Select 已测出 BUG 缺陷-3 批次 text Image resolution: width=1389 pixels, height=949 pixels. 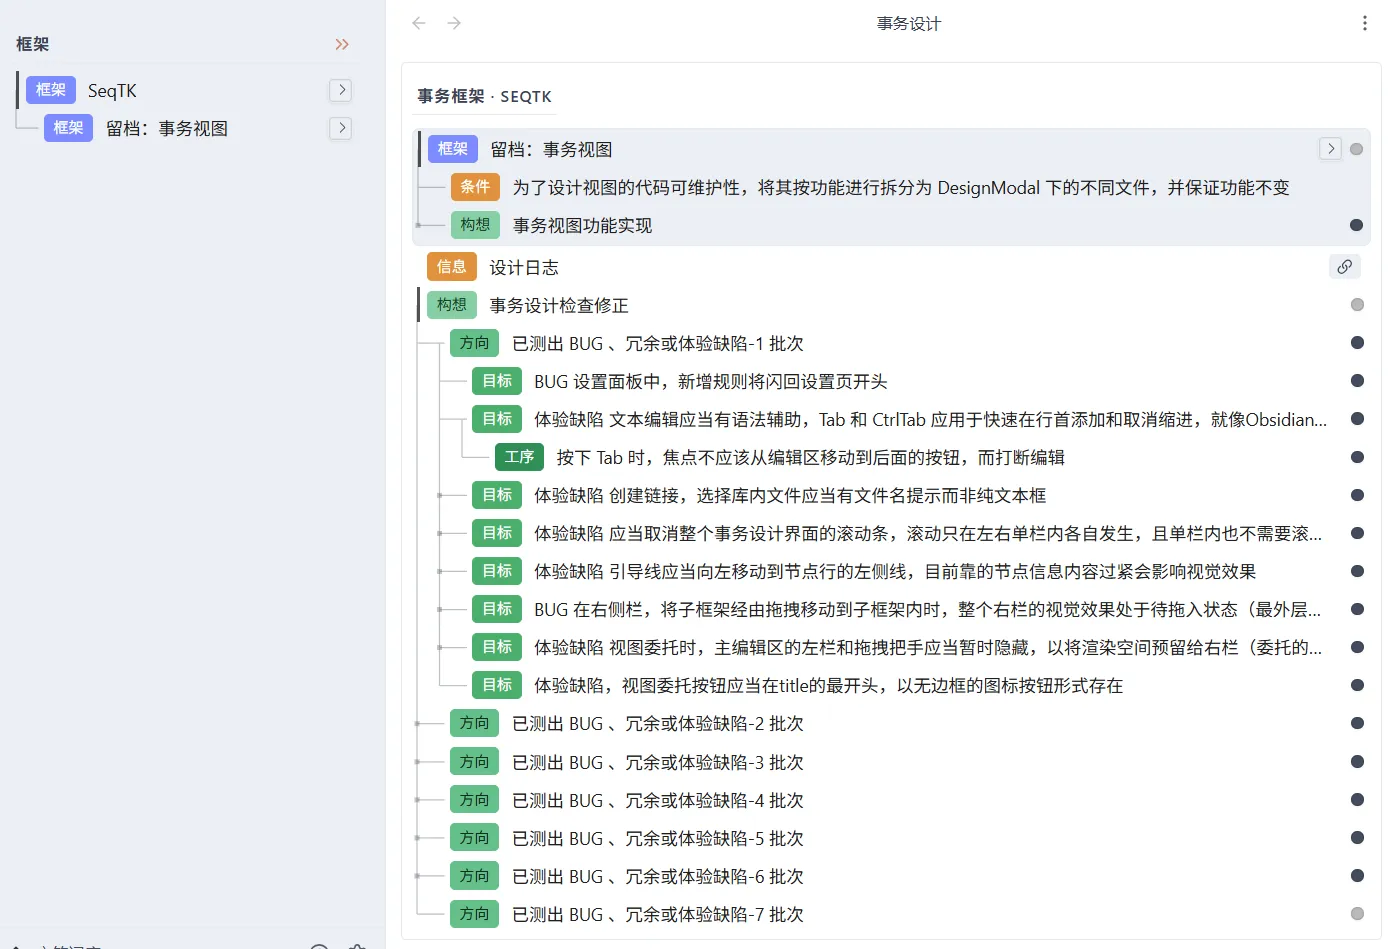click(x=658, y=763)
